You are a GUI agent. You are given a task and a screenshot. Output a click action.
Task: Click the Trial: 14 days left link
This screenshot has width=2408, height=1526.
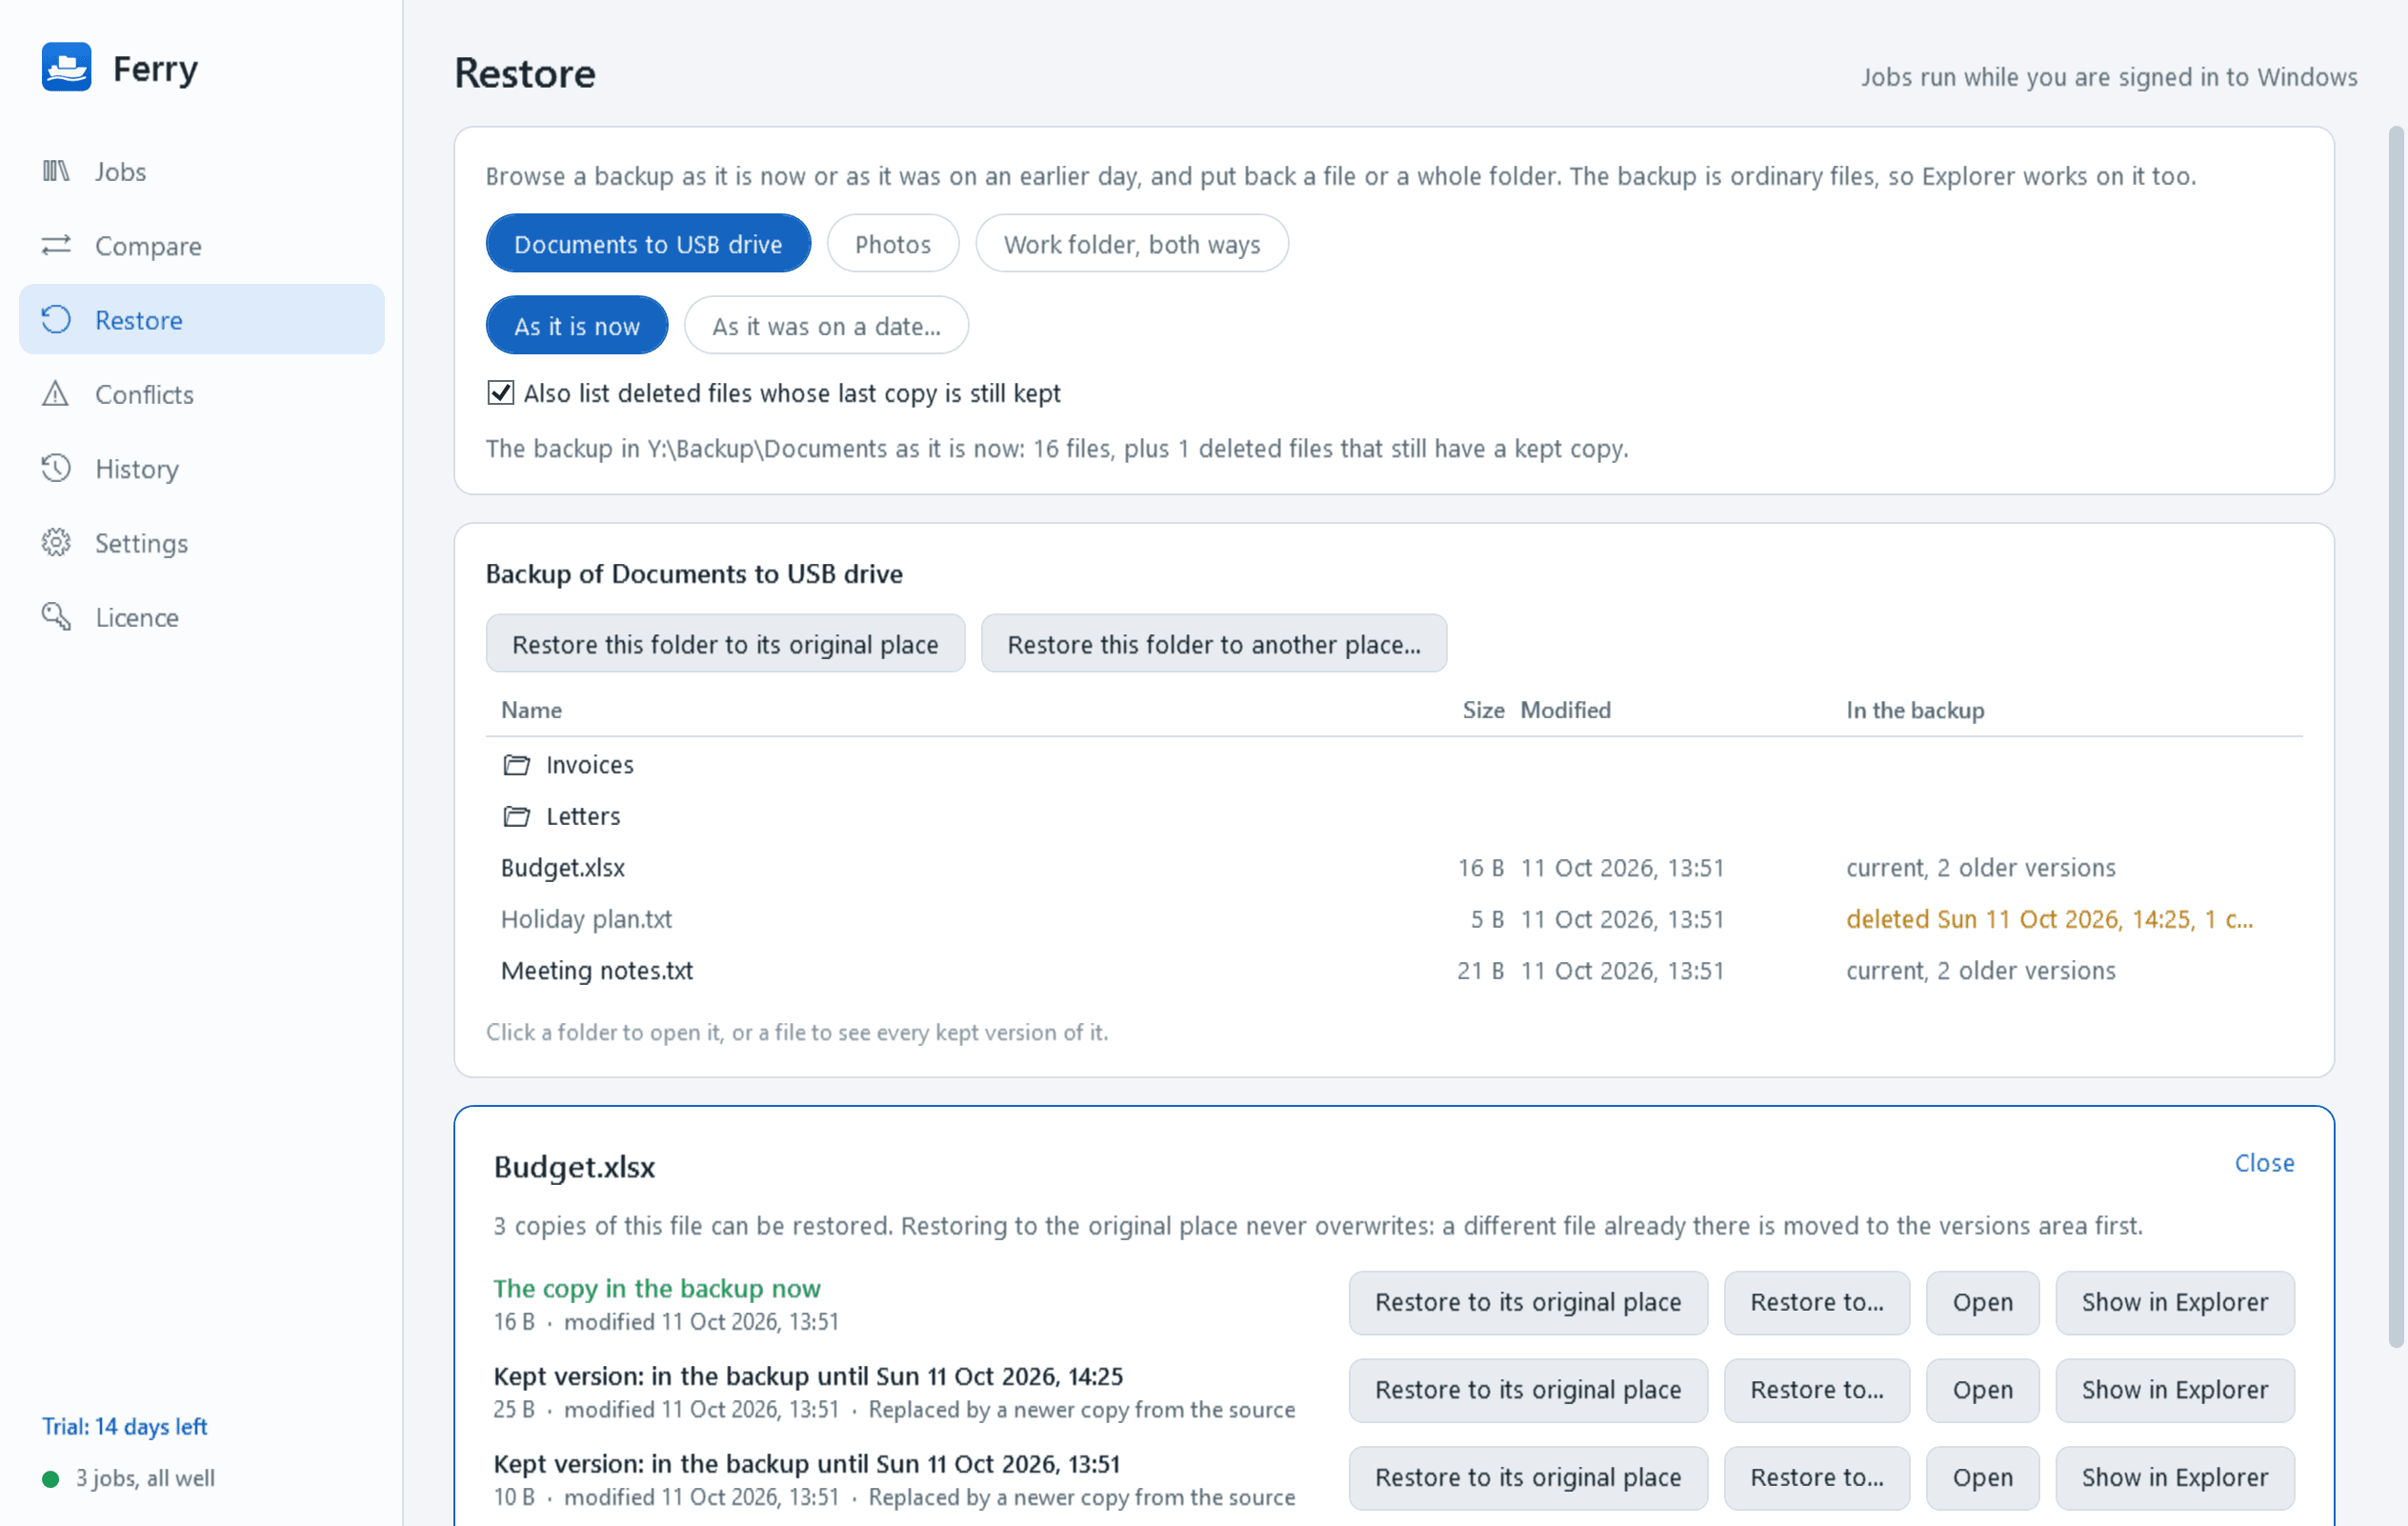tap(124, 1426)
